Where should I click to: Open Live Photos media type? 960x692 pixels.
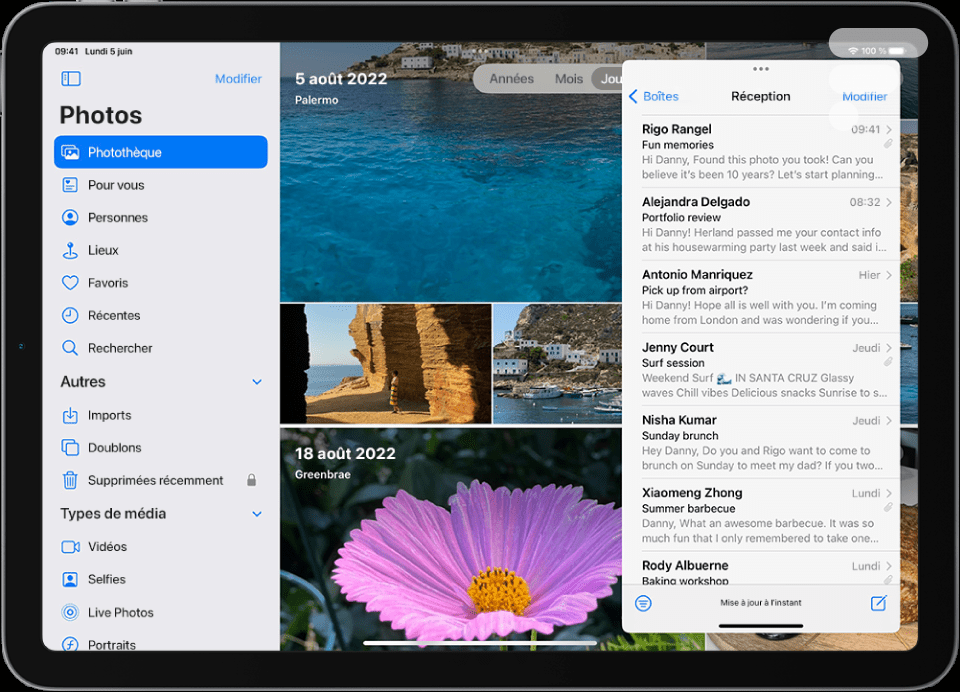click(120, 612)
